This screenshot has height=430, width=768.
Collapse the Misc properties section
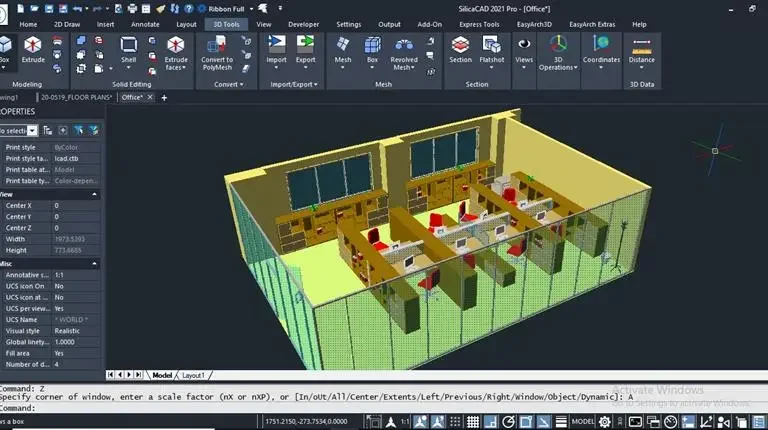[96, 263]
